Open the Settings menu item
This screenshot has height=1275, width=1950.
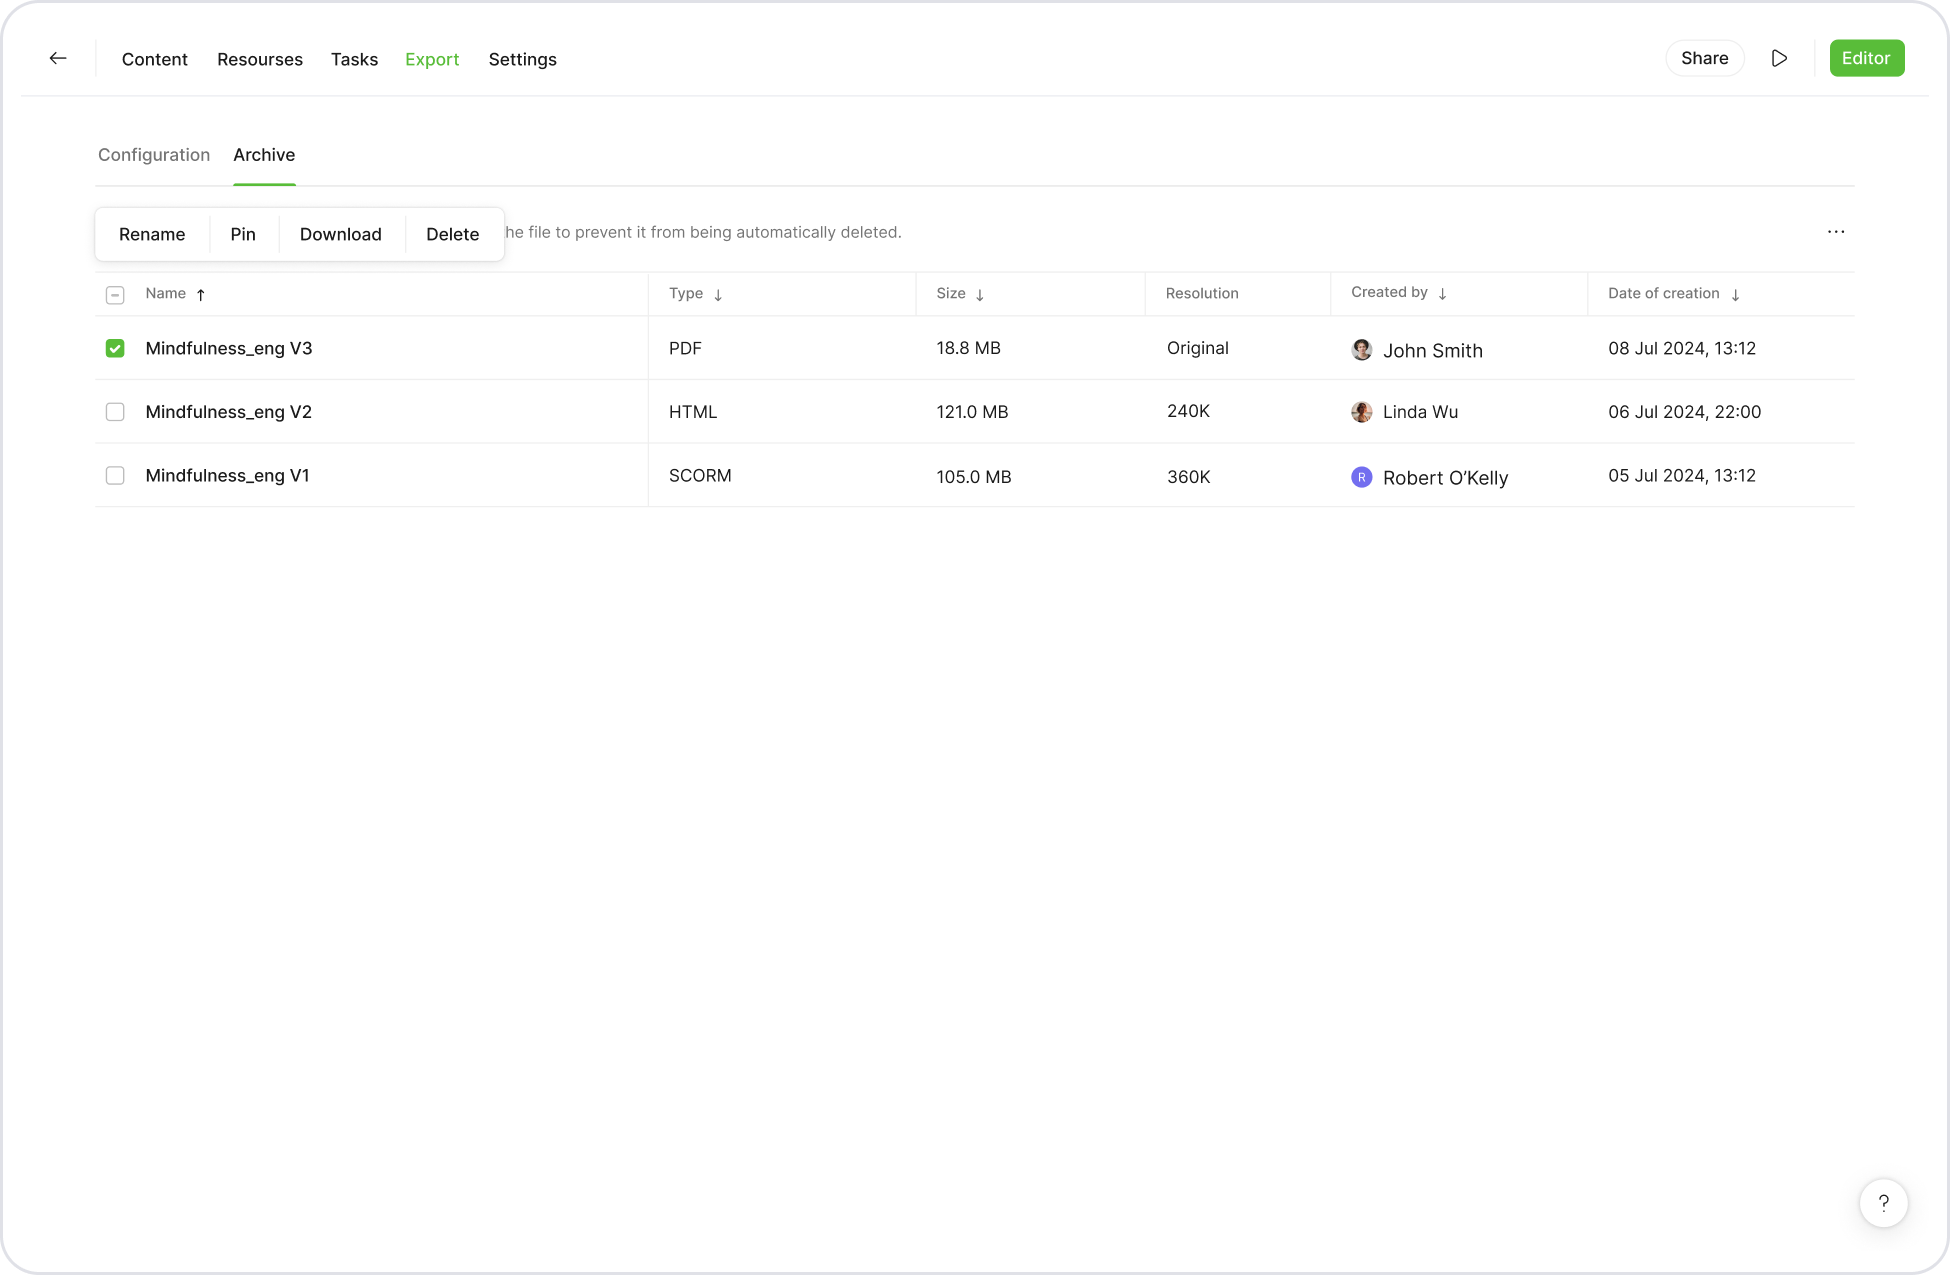tap(522, 60)
